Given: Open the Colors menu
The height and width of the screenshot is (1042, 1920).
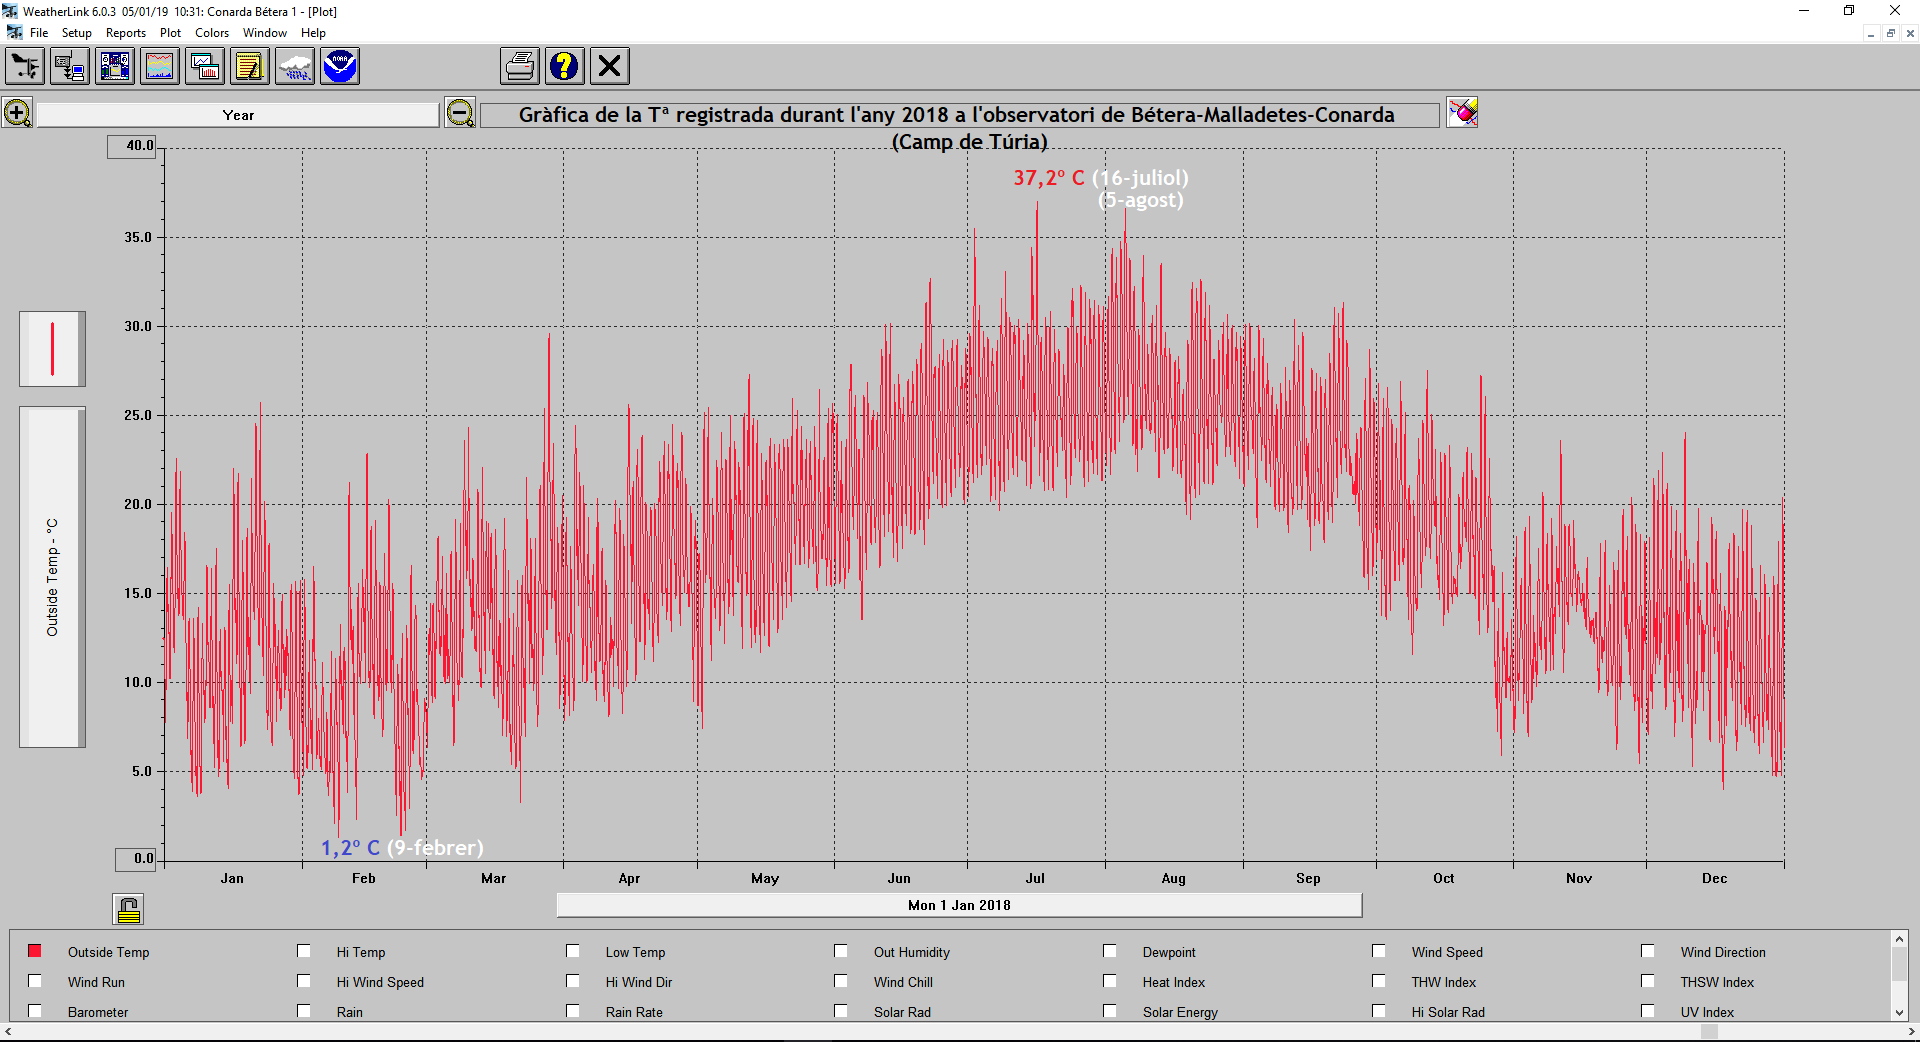Looking at the screenshot, I should pos(212,33).
